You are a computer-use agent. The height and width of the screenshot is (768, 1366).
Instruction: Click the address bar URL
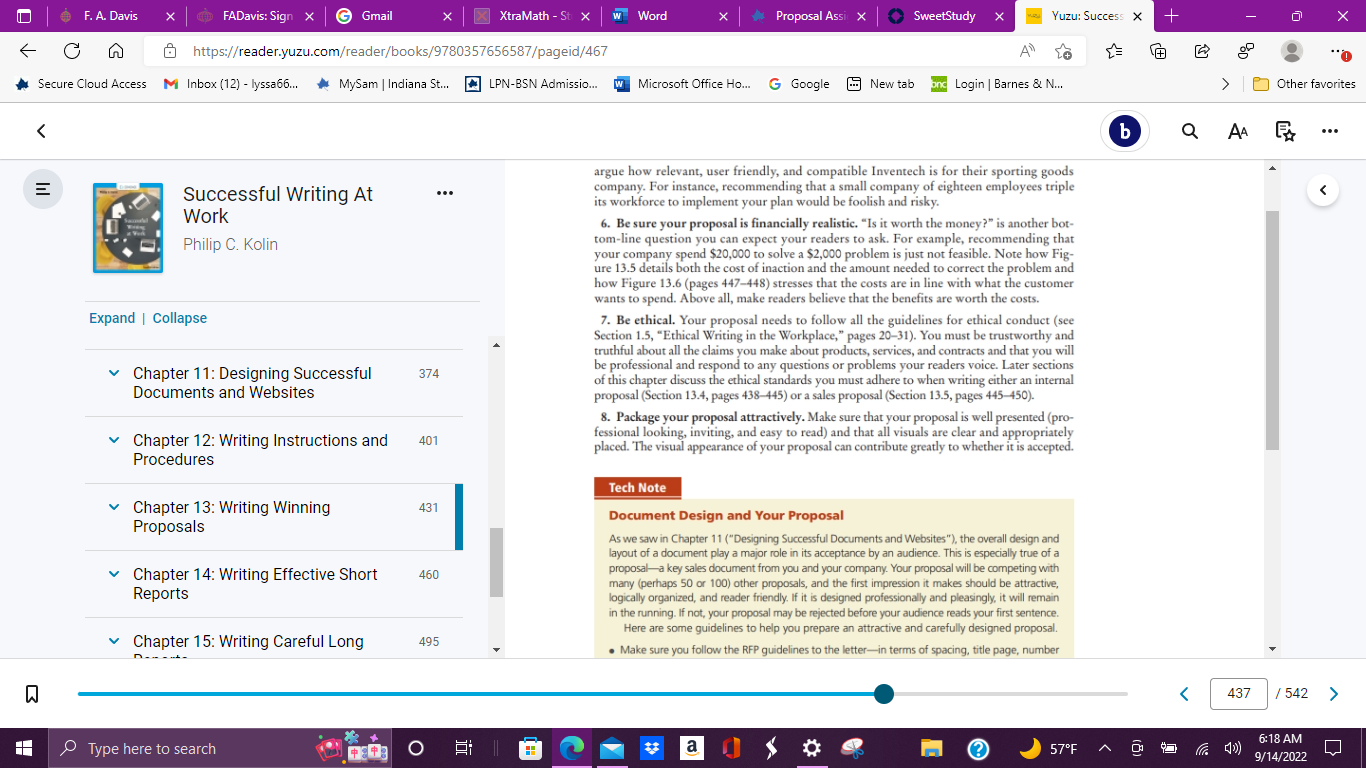tap(400, 51)
